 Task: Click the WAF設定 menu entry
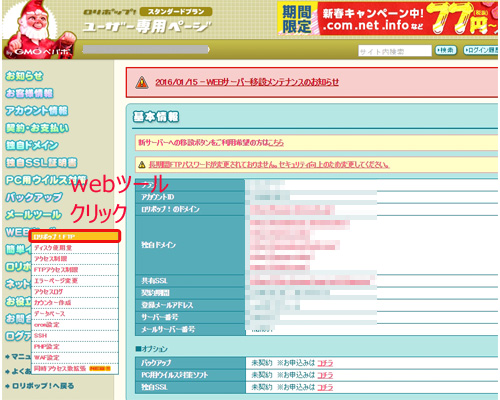[x=75, y=357]
